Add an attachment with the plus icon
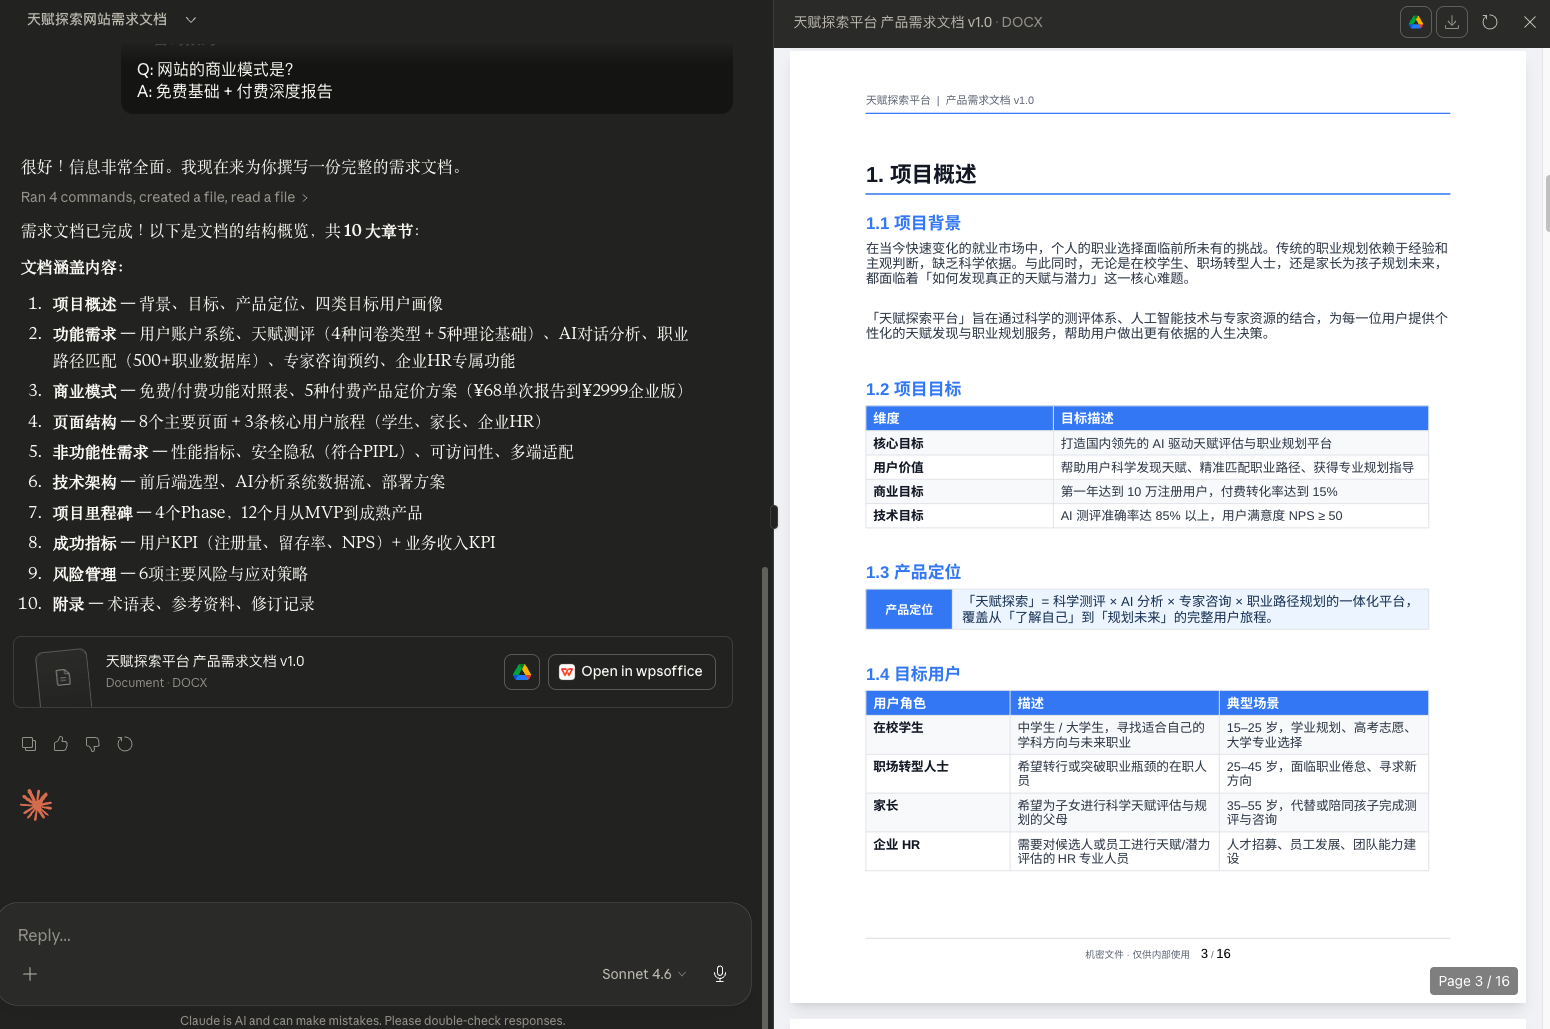This screenshot has width=1550, height=1029. pyautogui.click(x=30, y=974)
